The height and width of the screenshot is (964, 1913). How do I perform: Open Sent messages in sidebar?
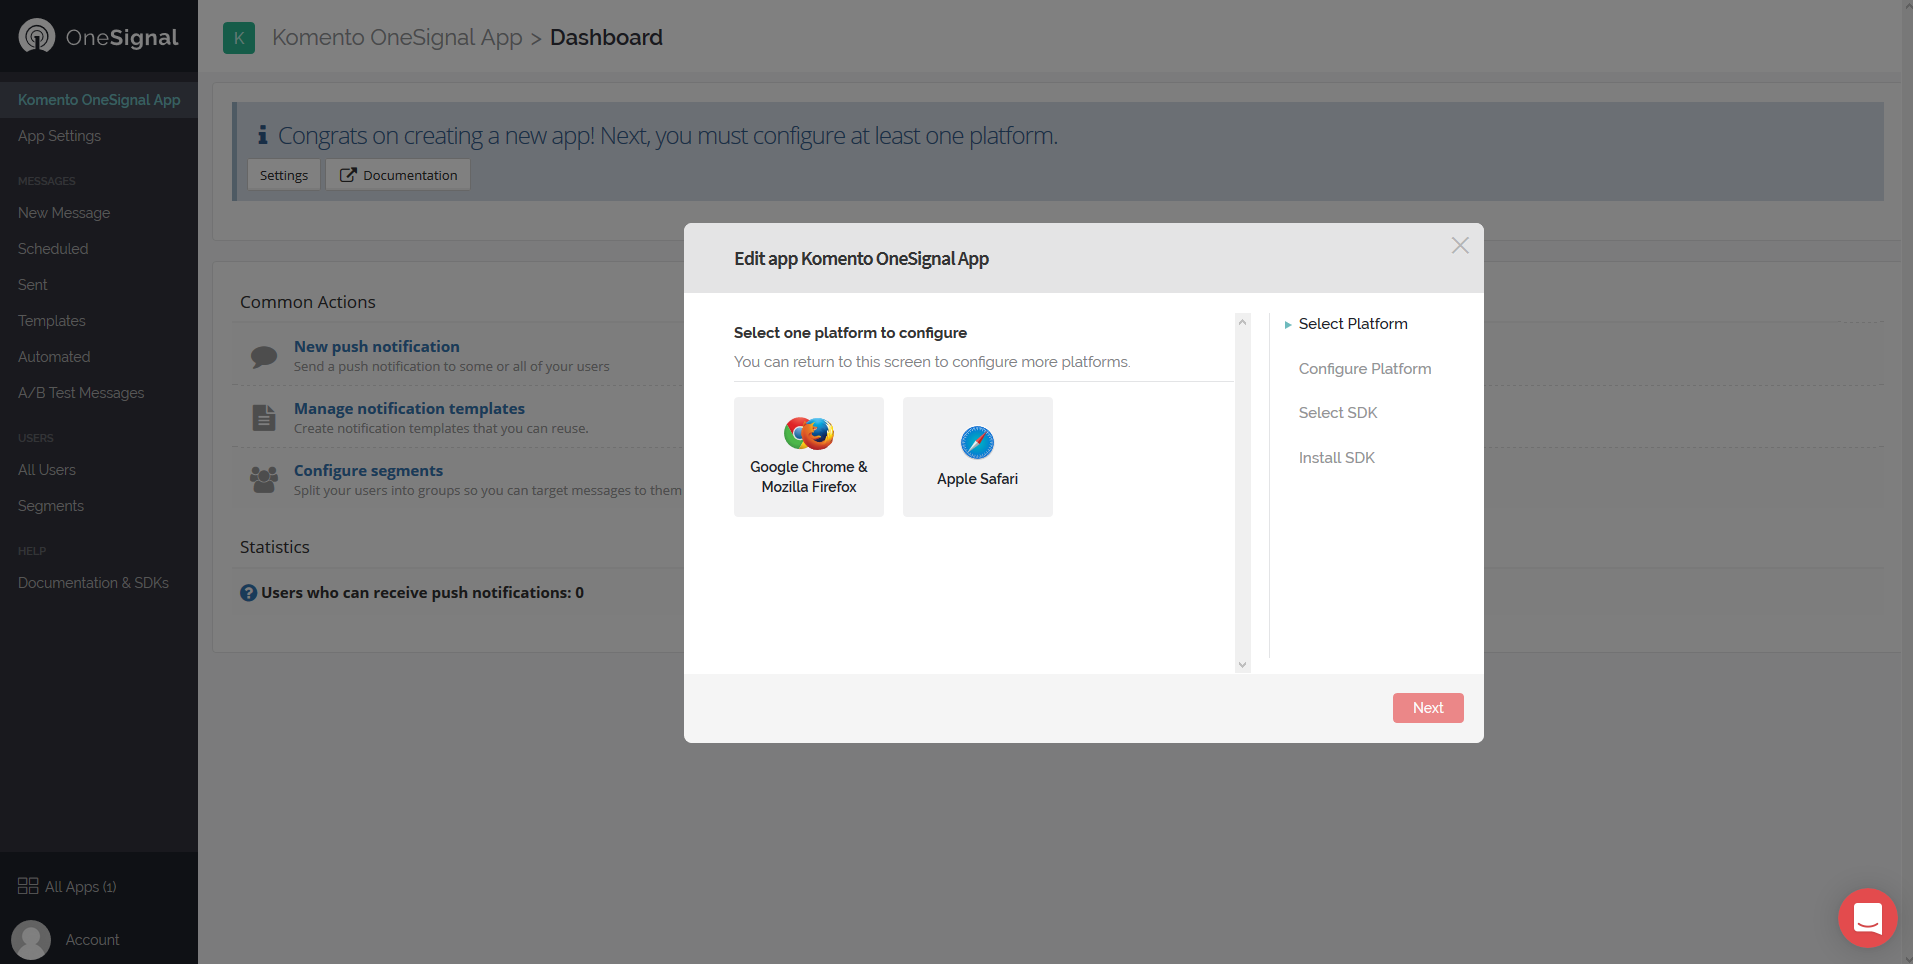click(33, 285)
